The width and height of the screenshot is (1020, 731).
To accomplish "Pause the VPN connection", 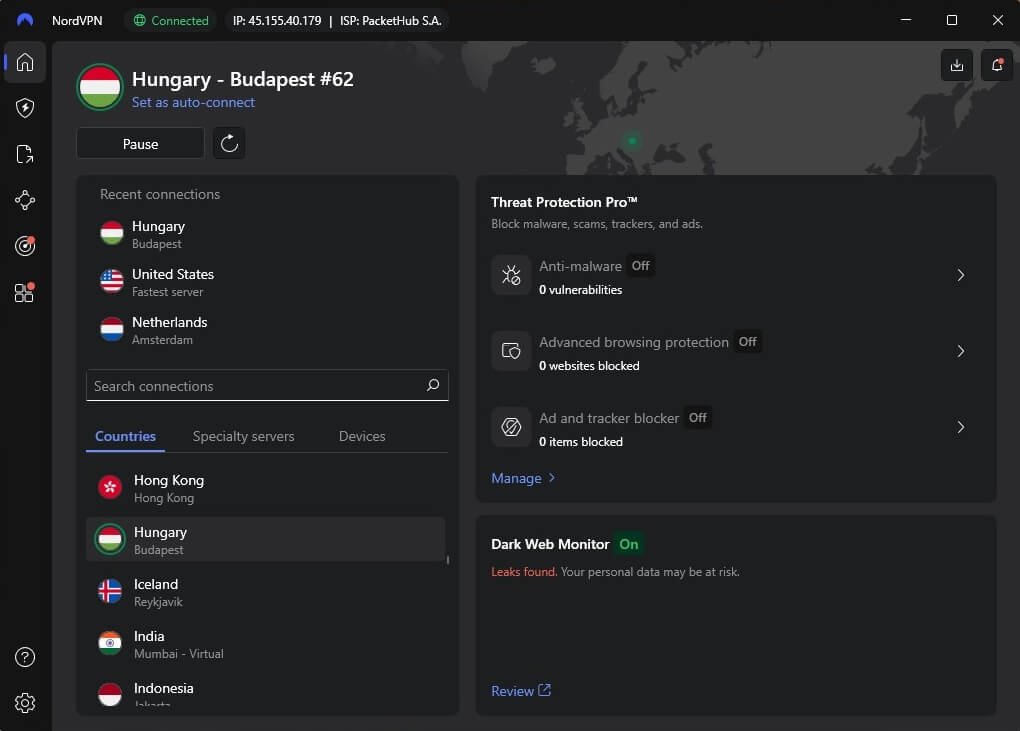I will (140, 143).
